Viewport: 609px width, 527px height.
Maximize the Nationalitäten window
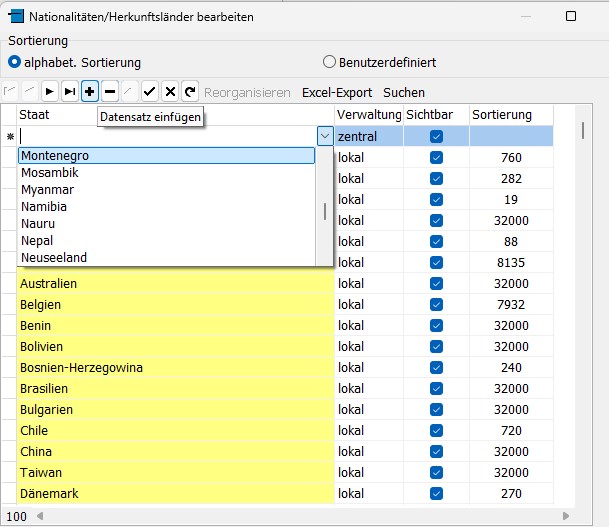pos(571,16)
